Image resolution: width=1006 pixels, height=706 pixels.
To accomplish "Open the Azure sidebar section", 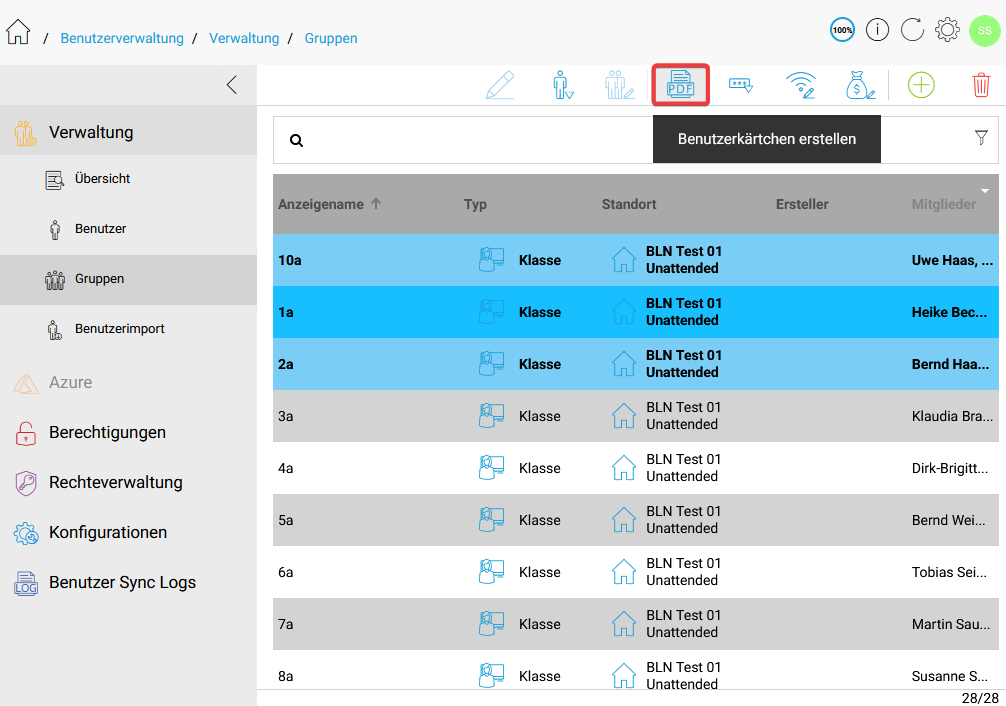I will [x=128, y=383].
